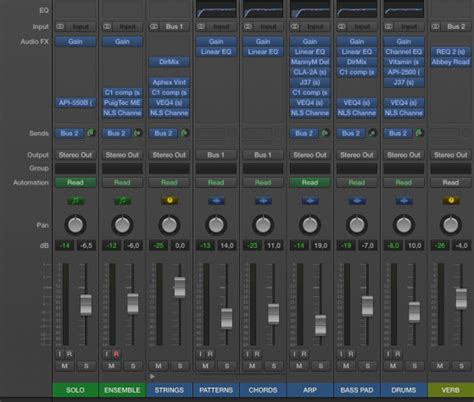Solo the ENSEMBLE channel
Screen dimensions: 474x402
point(133,366)
